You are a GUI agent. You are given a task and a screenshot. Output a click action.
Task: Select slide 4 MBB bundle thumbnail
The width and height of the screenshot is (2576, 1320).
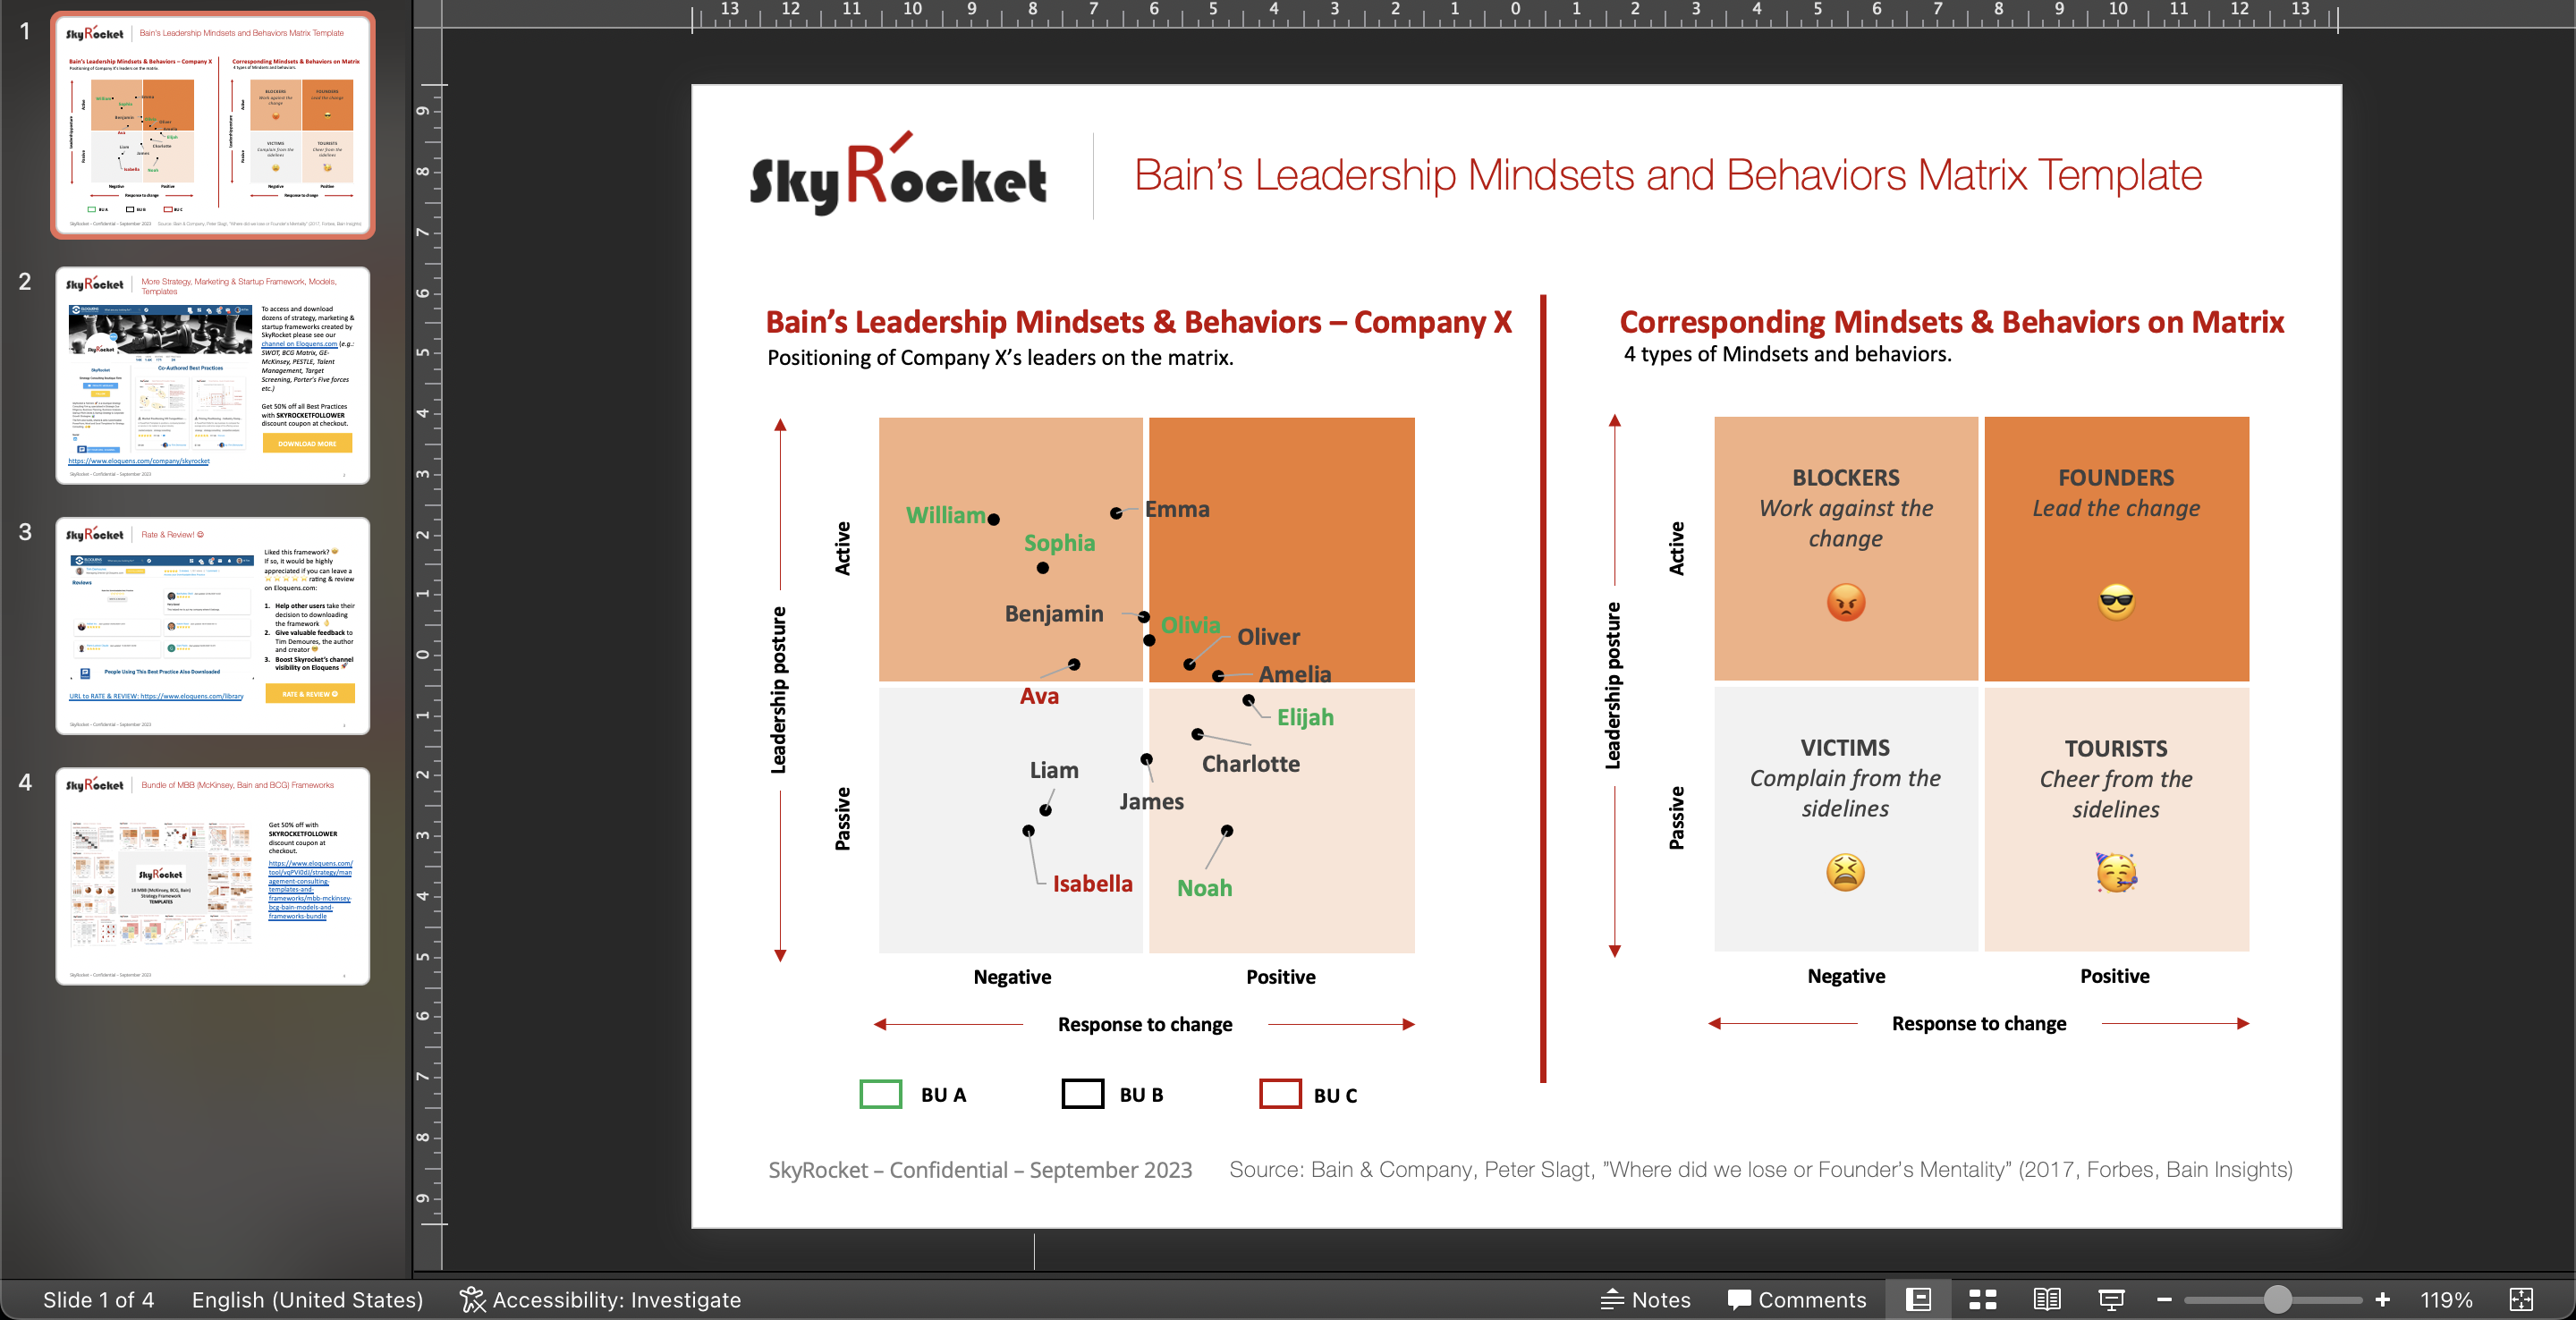point(213,876)
